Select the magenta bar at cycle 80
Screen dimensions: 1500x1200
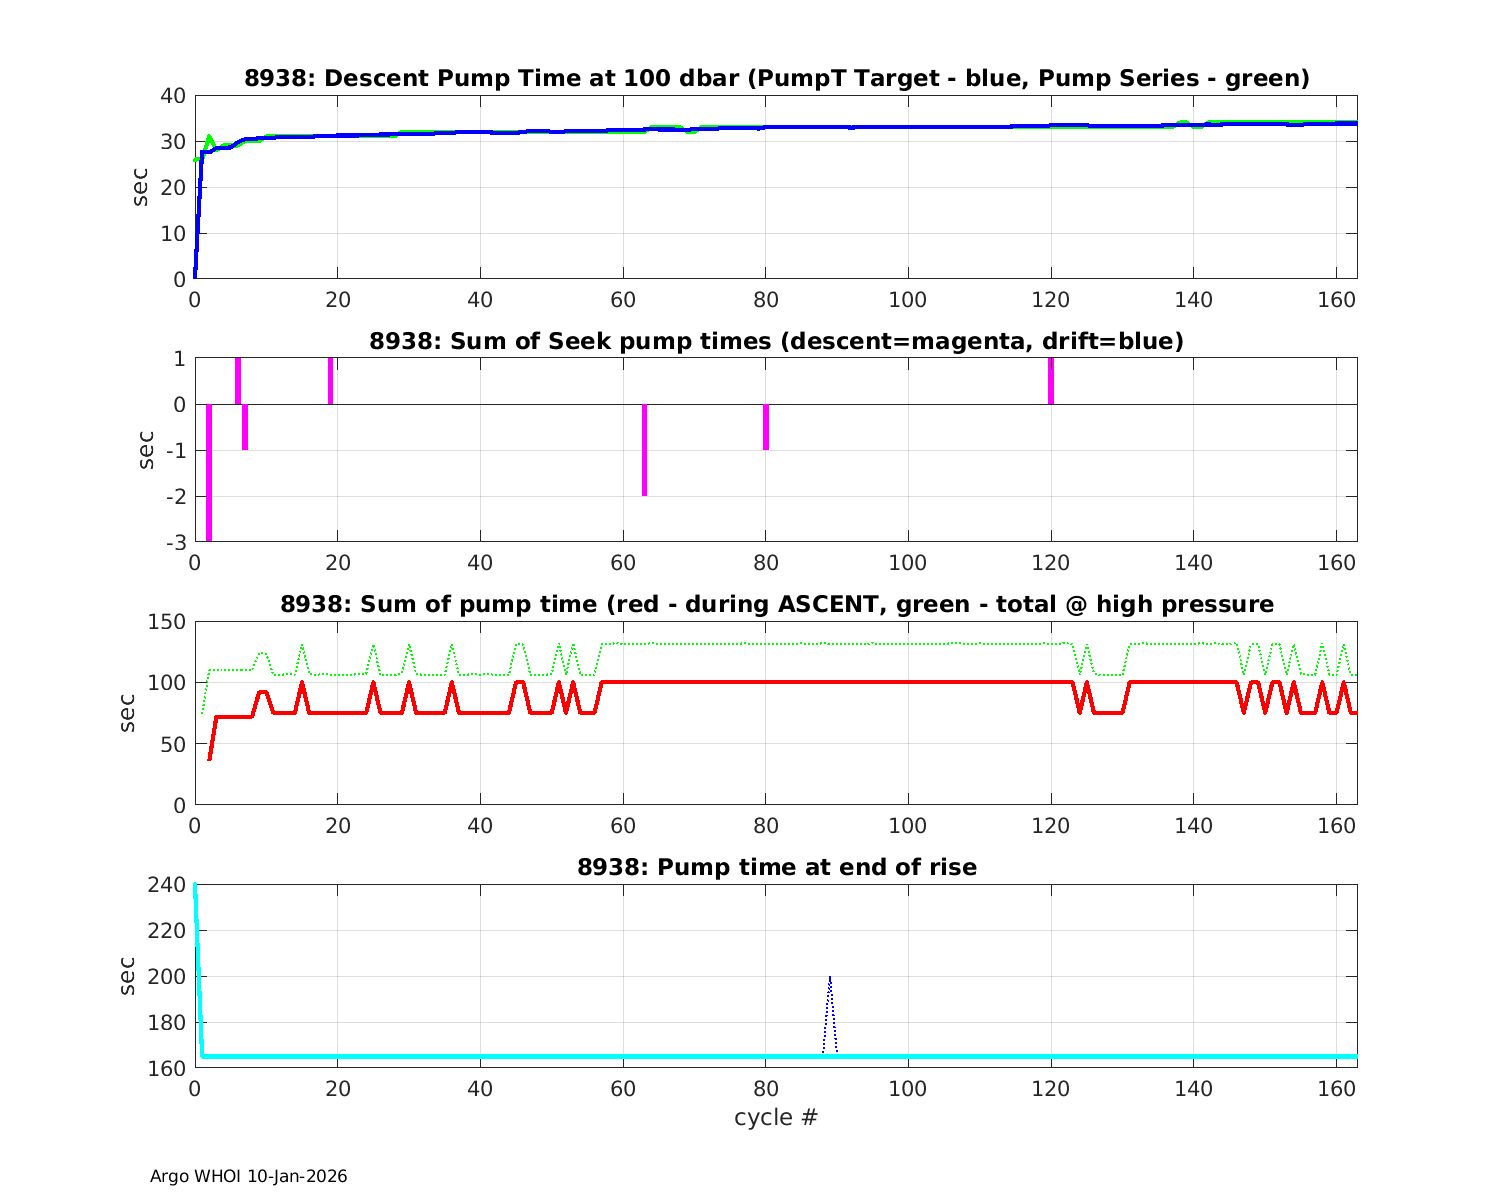(x=766, y=427)
